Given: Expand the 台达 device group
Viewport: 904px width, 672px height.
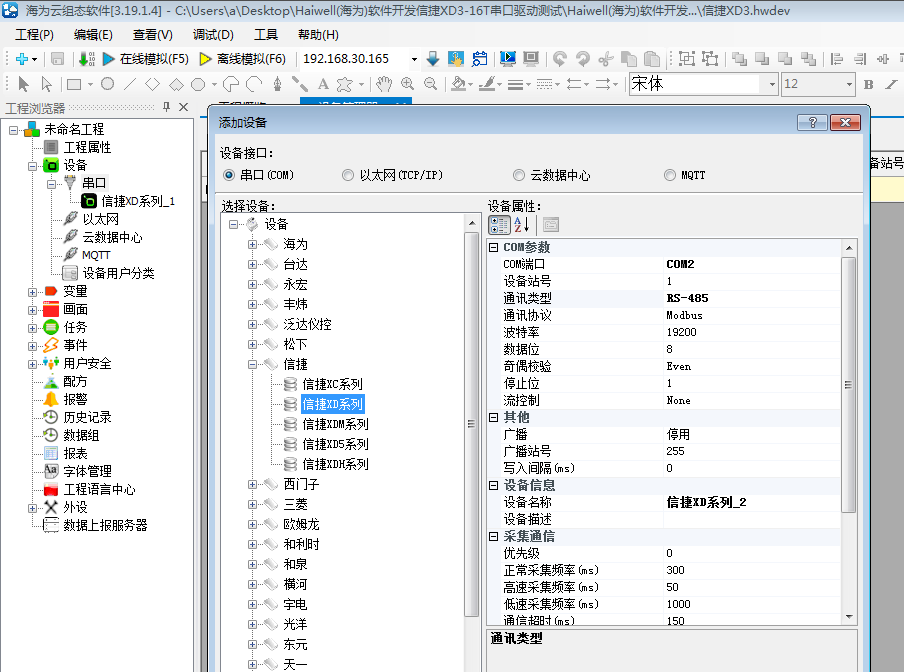Looking at the screenshot, I should [x=252, y=265].
